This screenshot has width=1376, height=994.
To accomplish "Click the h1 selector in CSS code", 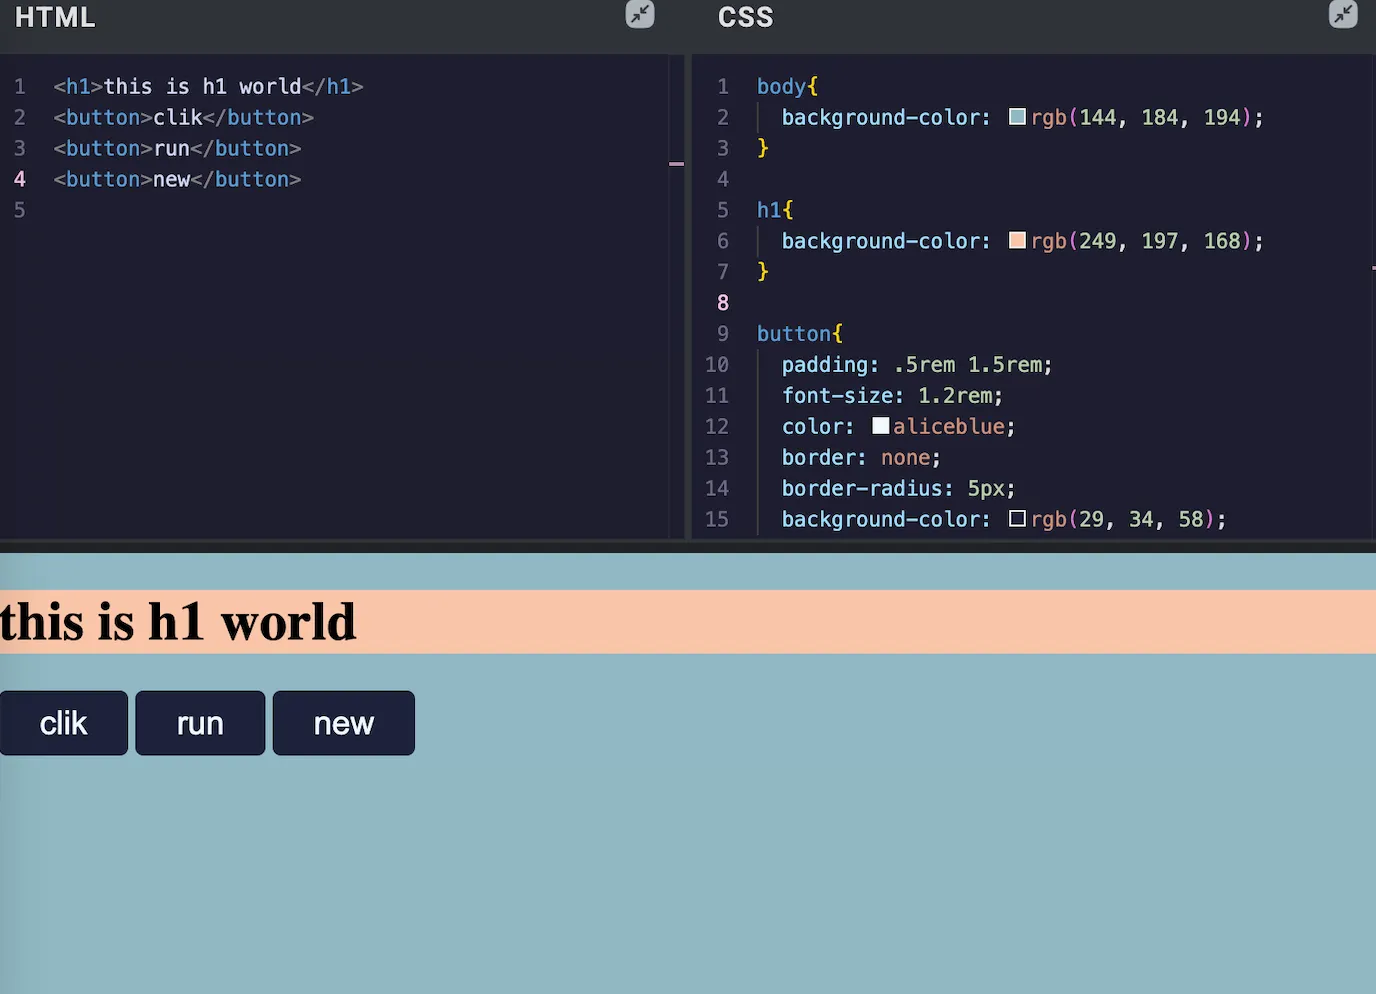I will tap(768, 209).
